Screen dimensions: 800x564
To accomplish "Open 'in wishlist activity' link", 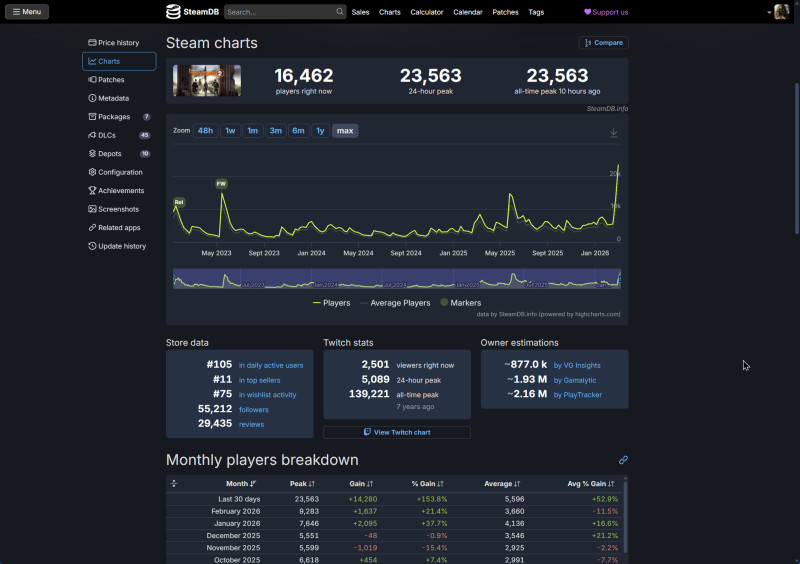I will 267,395.
